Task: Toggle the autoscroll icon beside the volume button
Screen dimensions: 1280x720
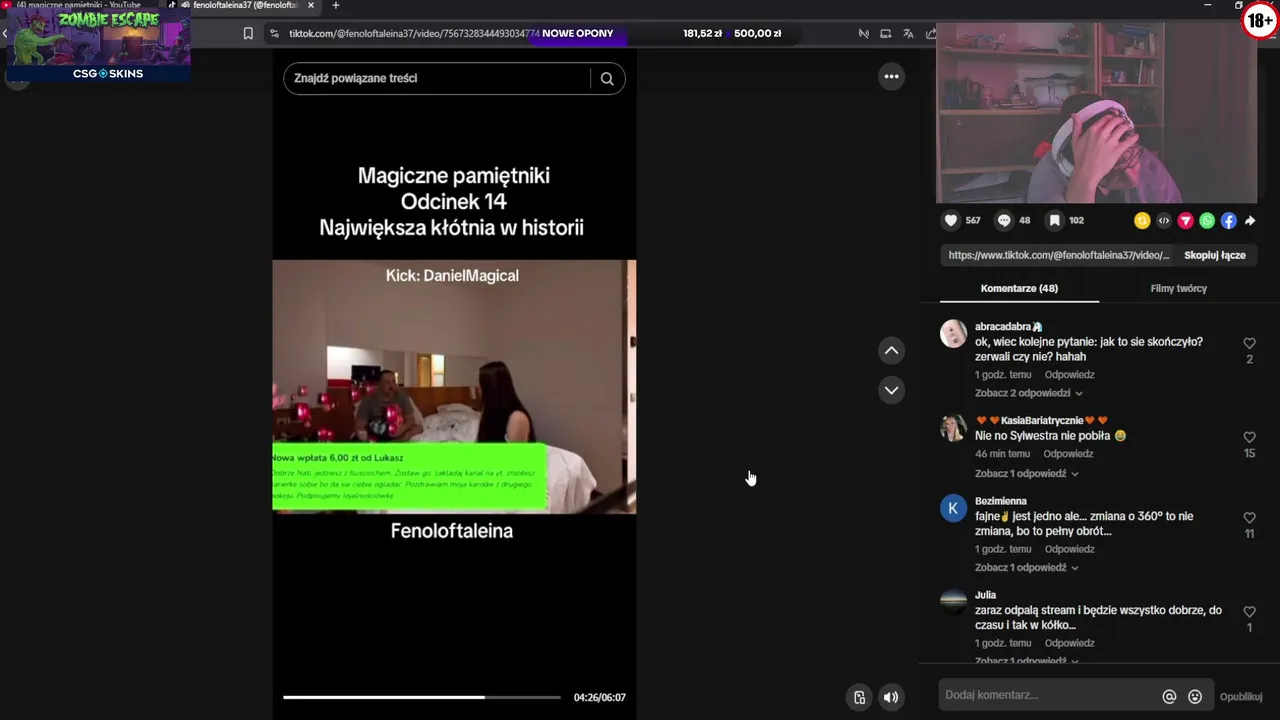Action: (x=859, y=697)
